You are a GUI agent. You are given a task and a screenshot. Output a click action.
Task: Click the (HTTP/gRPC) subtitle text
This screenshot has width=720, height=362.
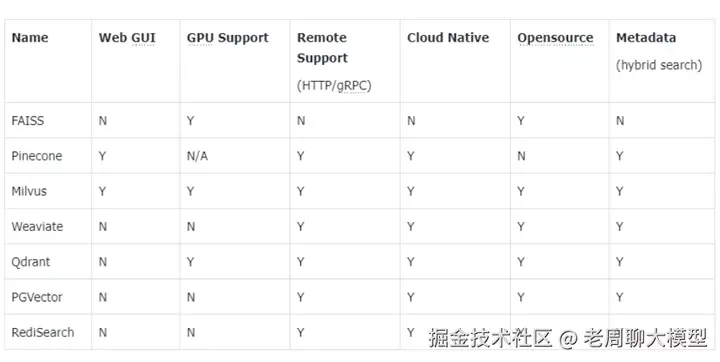click(x=334, y=86)
